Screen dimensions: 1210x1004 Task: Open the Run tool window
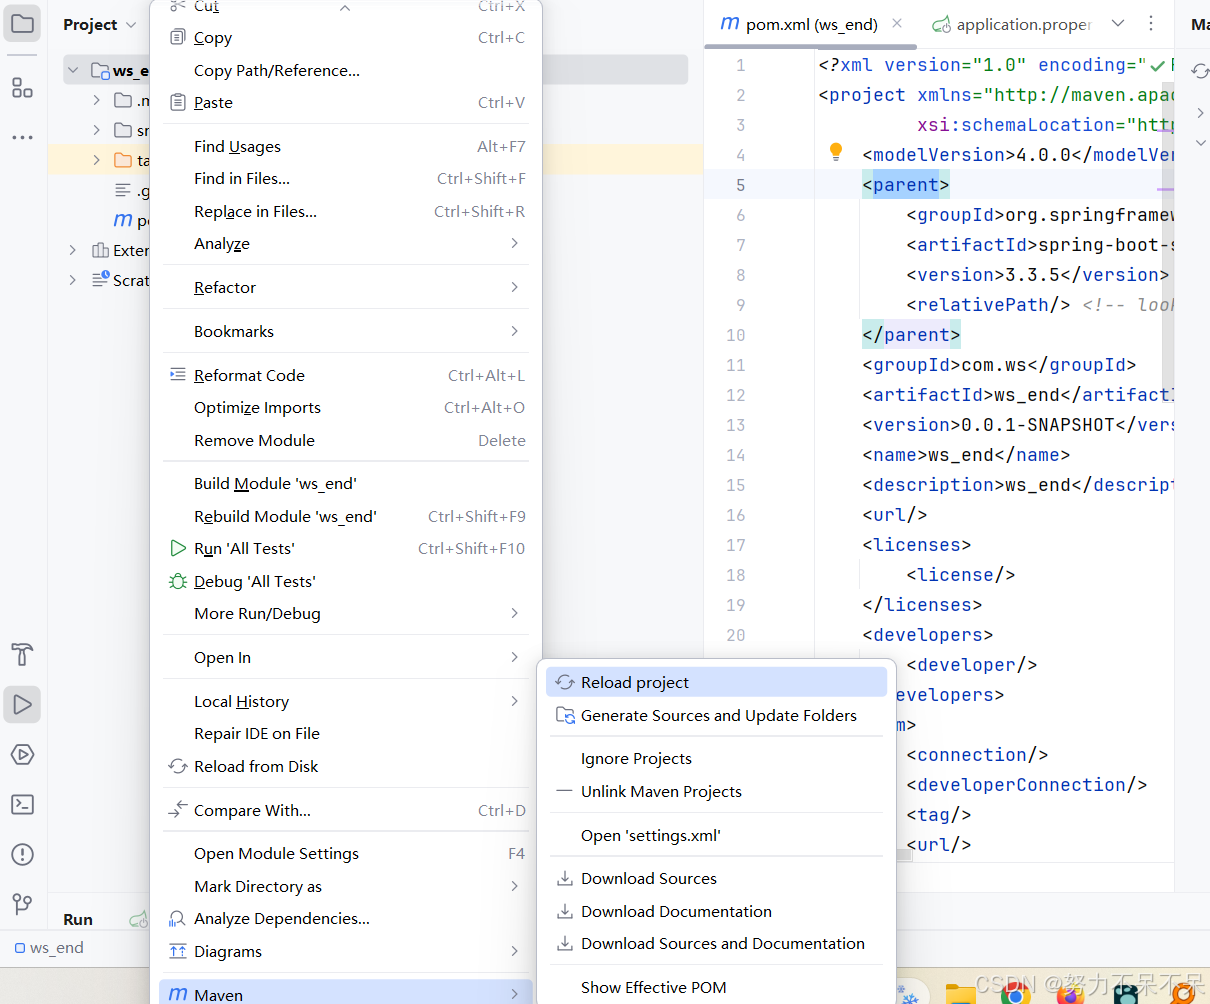click(22, 704)
